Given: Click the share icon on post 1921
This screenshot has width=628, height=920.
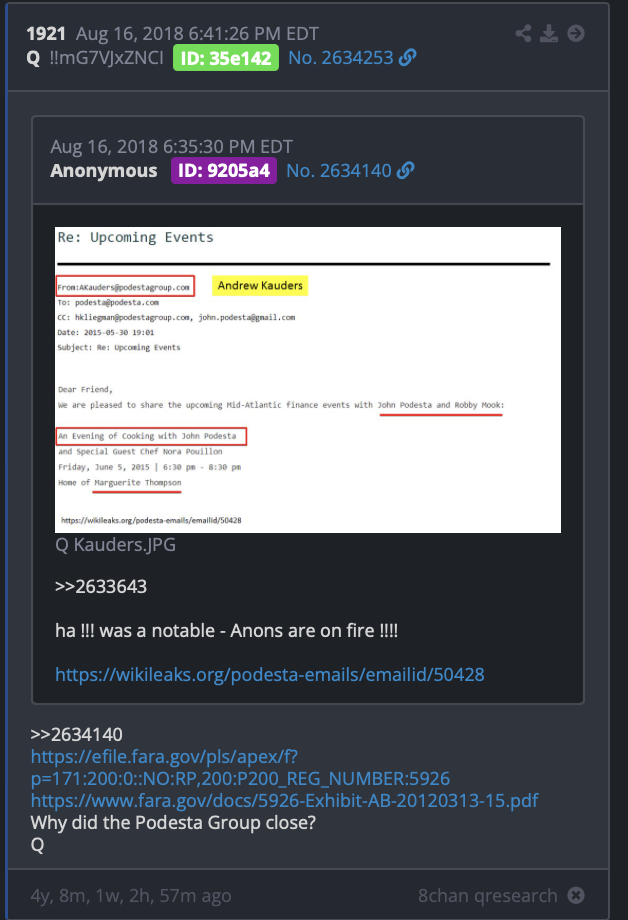Looking at the screenshot, I should [x=523, y=33].
